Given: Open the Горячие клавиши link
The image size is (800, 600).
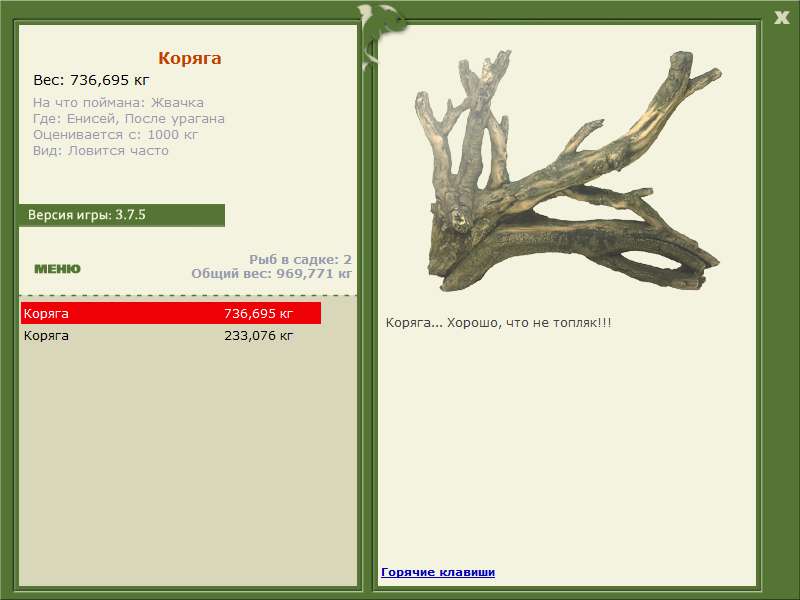Looking at the screenshot, I should point(438,572).
